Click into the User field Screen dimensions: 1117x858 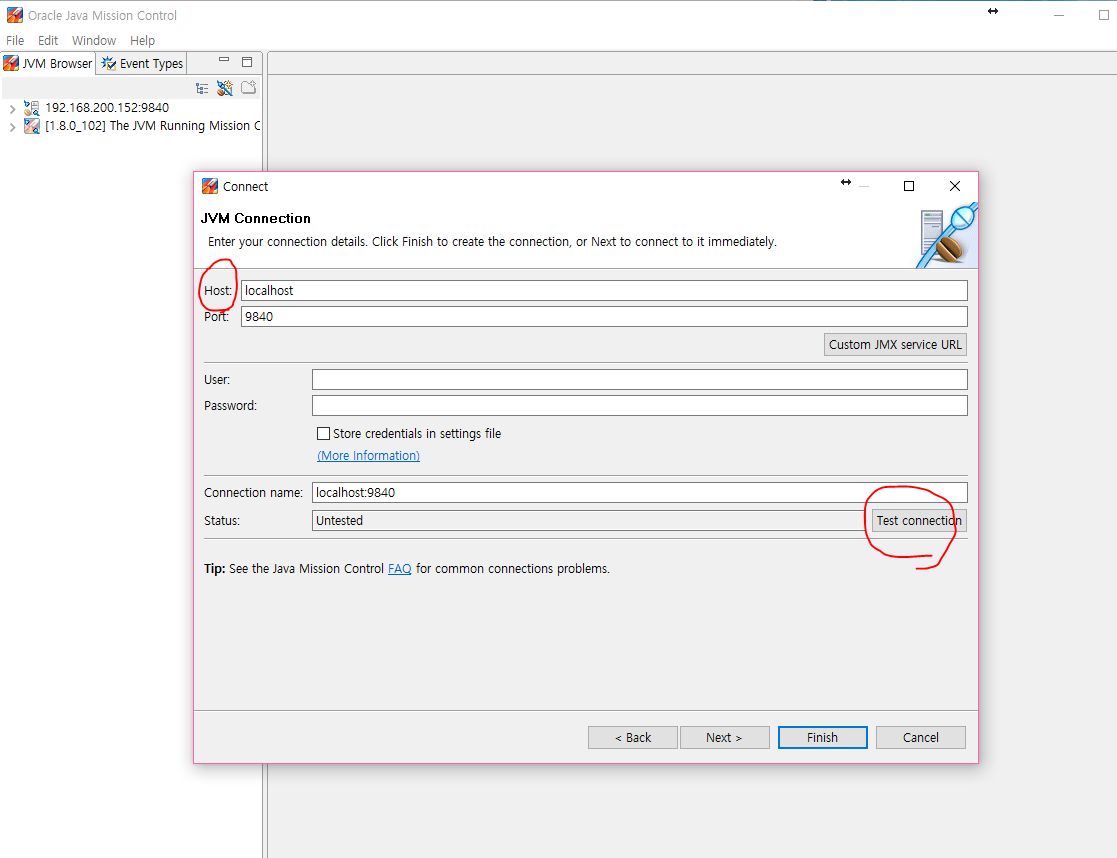640,379
